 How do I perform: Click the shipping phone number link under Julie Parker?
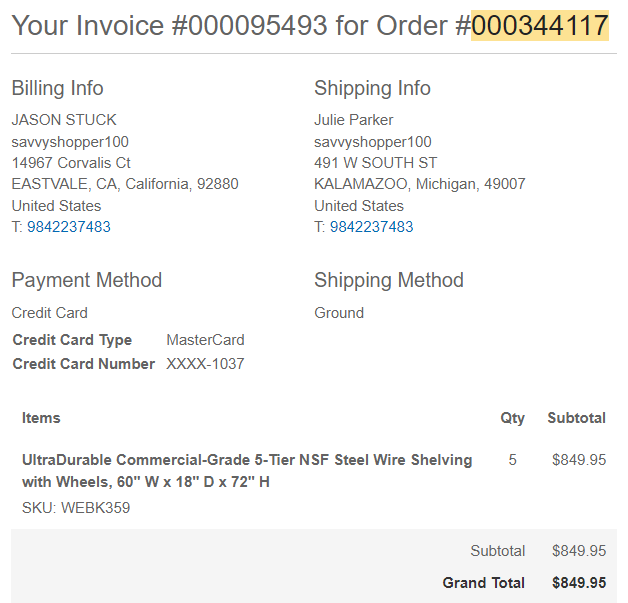coord(371,227)
